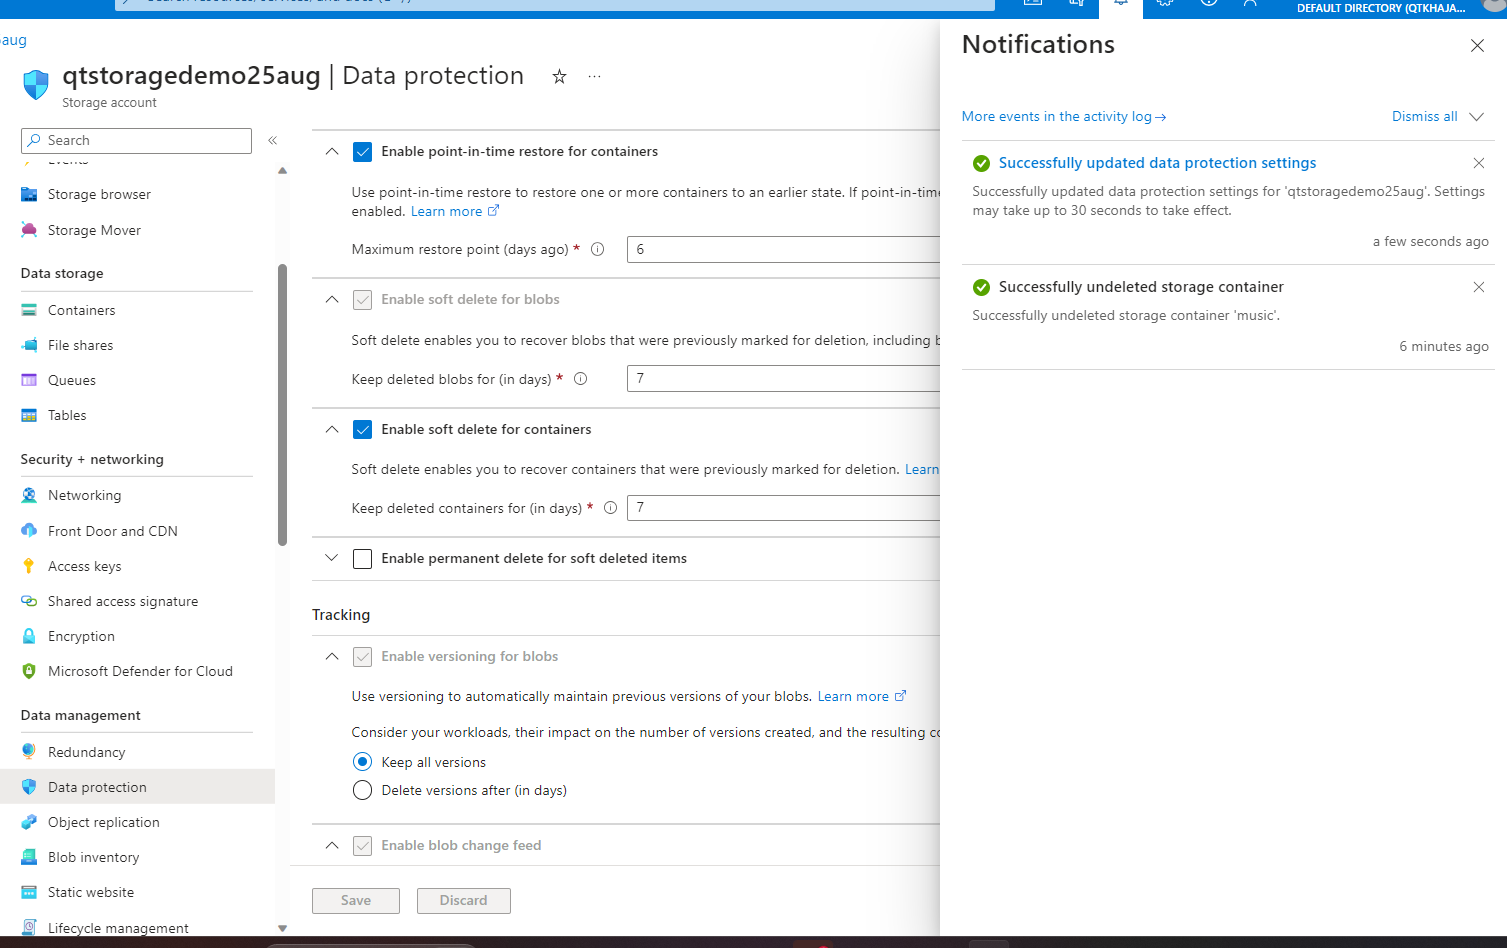Open More events in the activity log
The height and width of the screenshot is (948, 1507).
[x=1062, y=116]
